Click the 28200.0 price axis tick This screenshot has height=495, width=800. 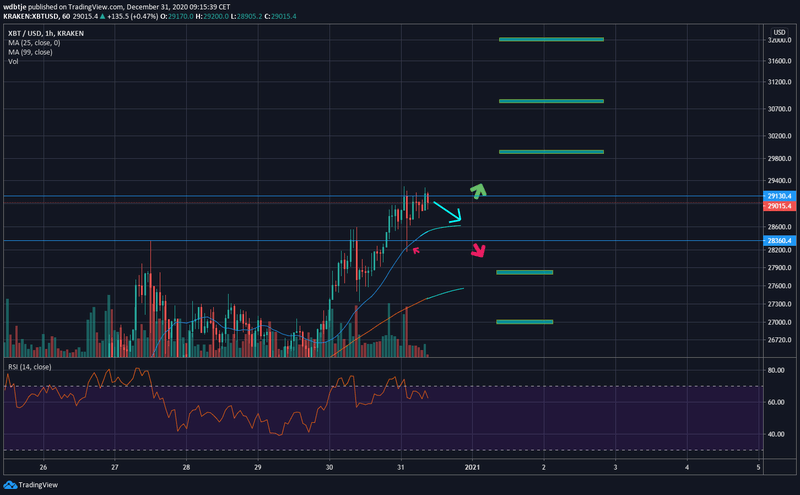(779, 250)
